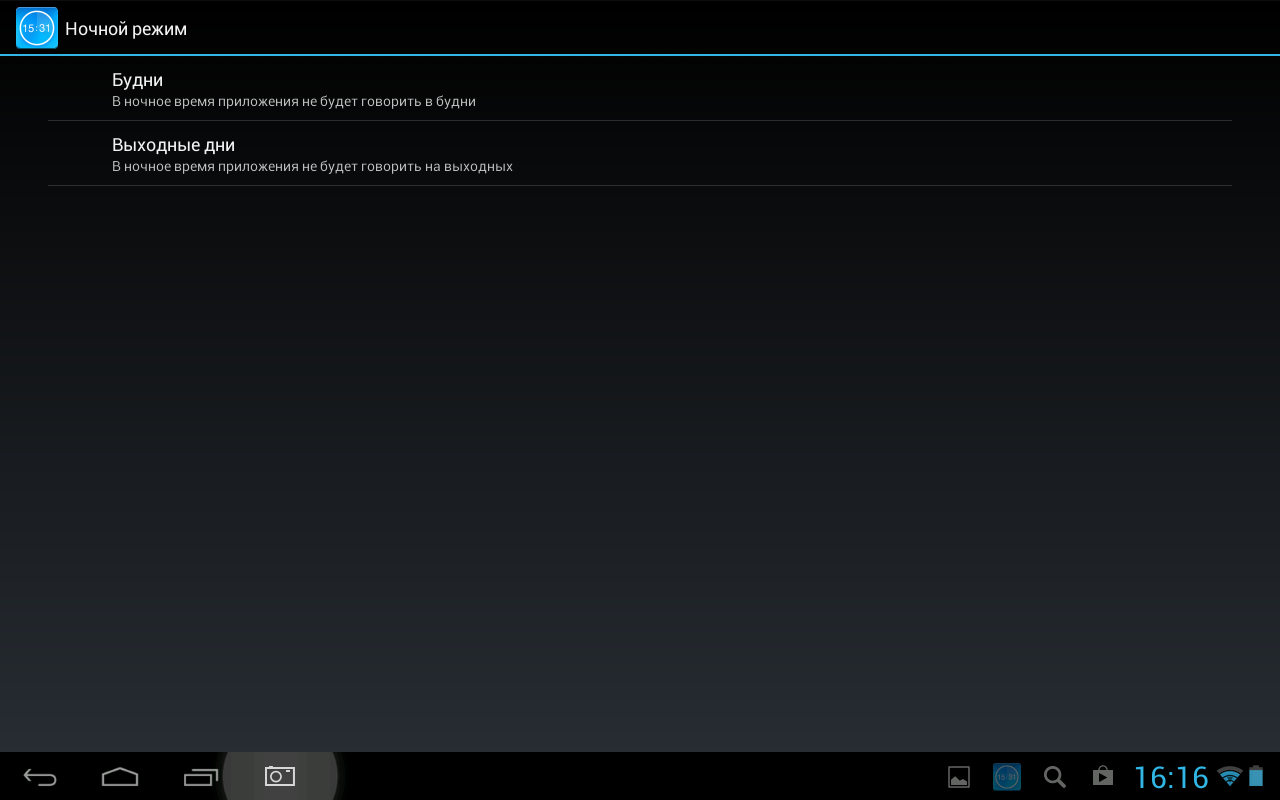This screenshot has height=800, width=1280.
Task: Tap the talking clock app icon in header
Action: pyautogui.click(x=37, y=28)
